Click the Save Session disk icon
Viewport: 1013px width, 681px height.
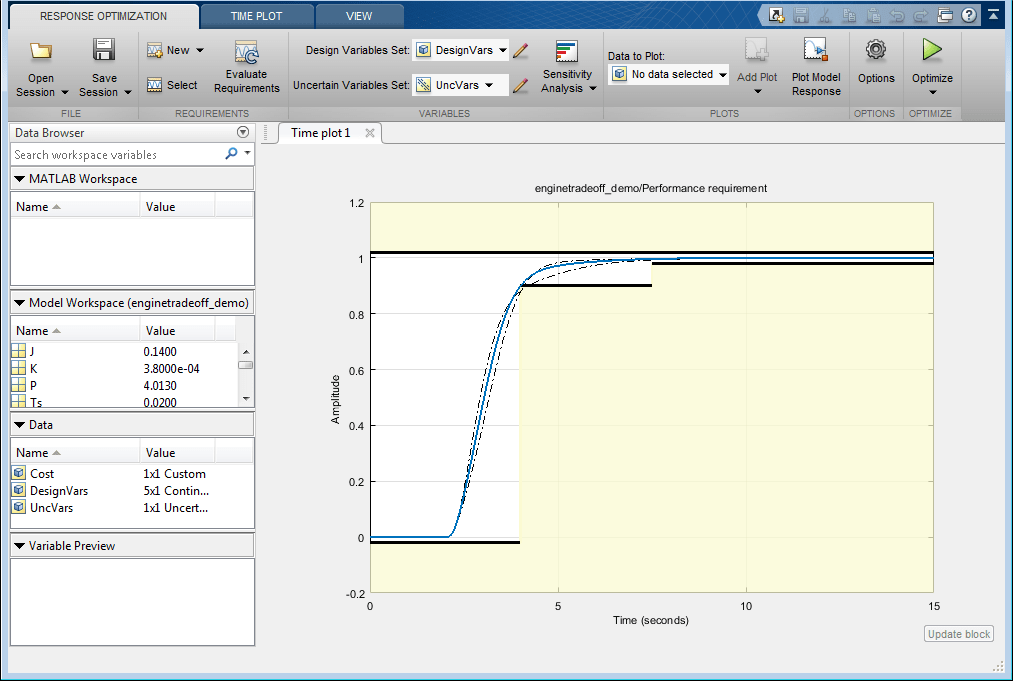[x=104, y=51]
